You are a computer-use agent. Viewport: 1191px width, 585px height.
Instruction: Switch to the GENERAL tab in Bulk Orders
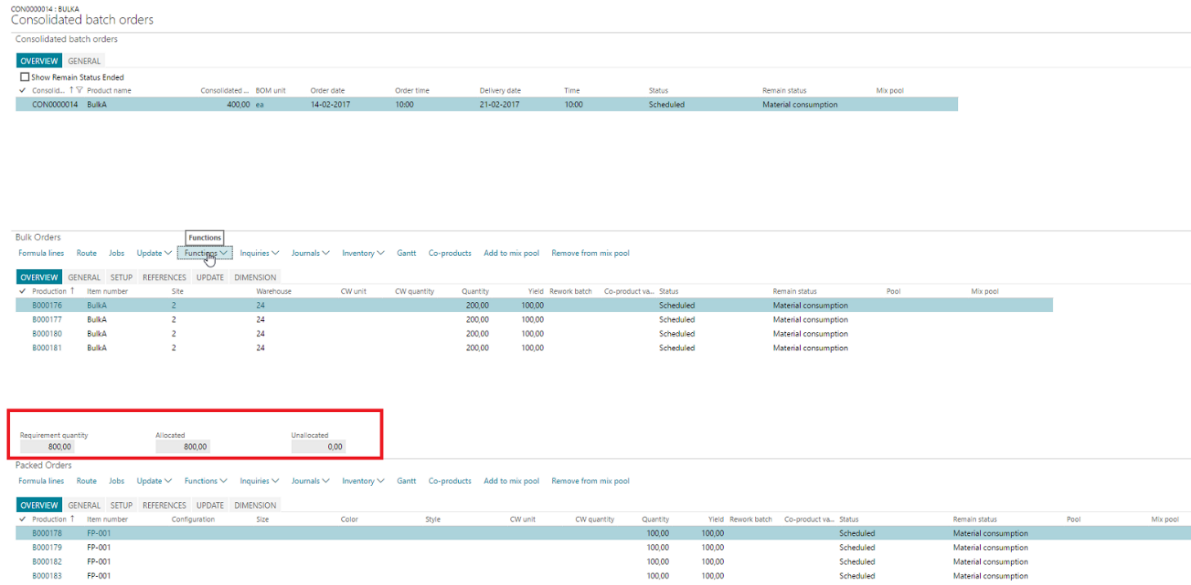coord(84,277)
